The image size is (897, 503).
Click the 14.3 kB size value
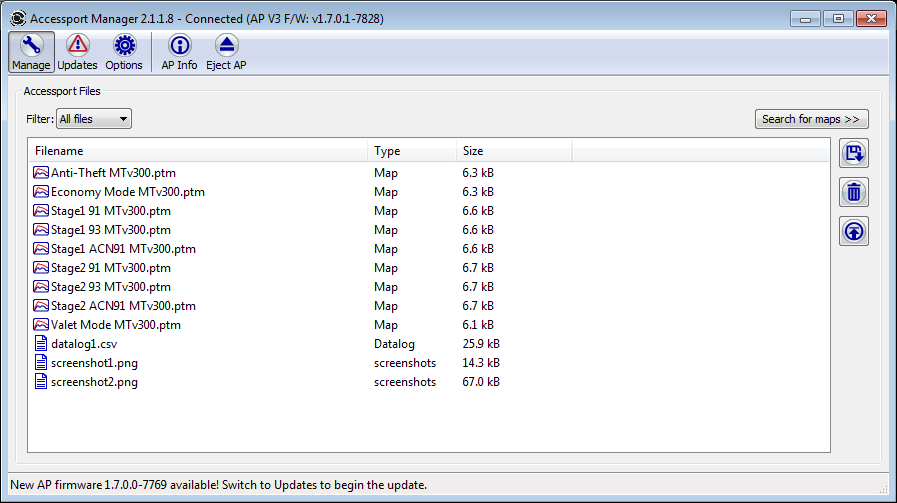tap(481, 363)
